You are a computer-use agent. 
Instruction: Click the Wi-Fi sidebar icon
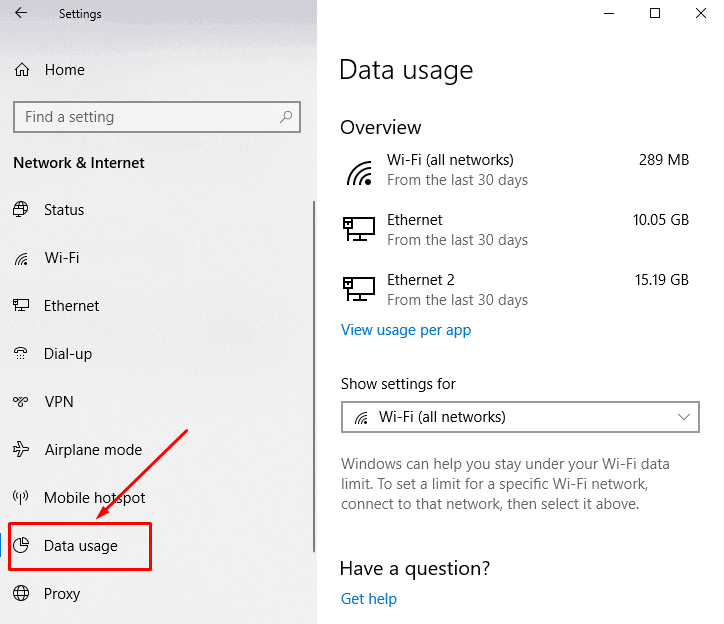coord(21,258)
